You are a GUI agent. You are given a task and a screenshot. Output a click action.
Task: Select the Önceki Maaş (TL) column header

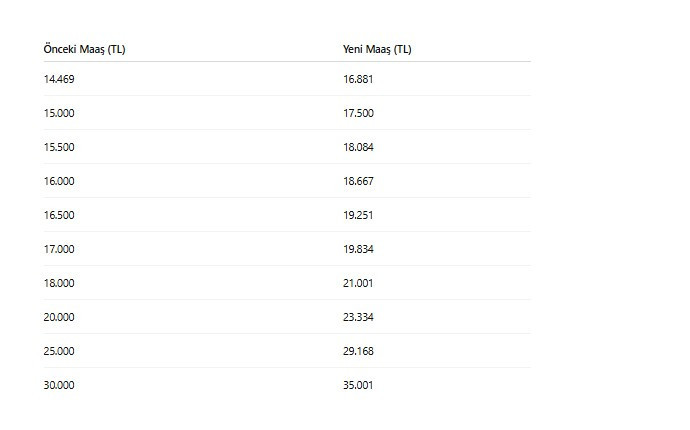click(84, 49)
